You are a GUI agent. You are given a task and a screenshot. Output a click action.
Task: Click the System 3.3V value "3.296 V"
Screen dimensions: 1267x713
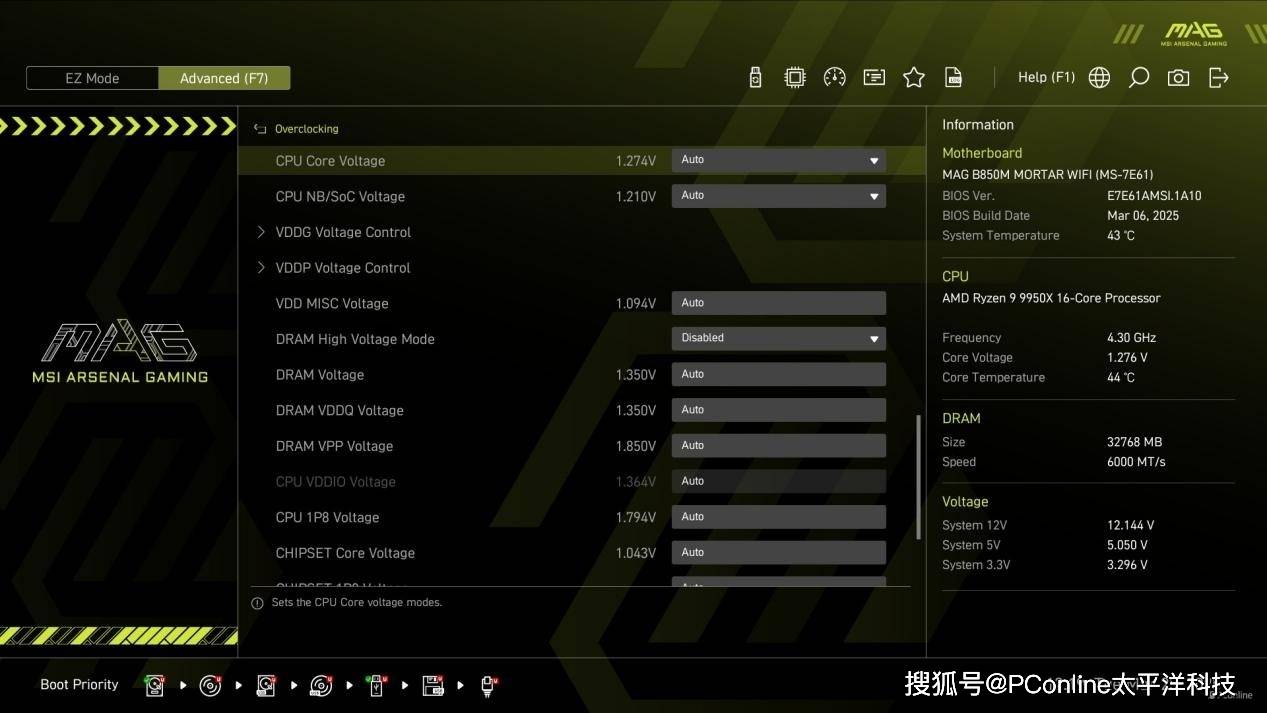click(1127, 565)
